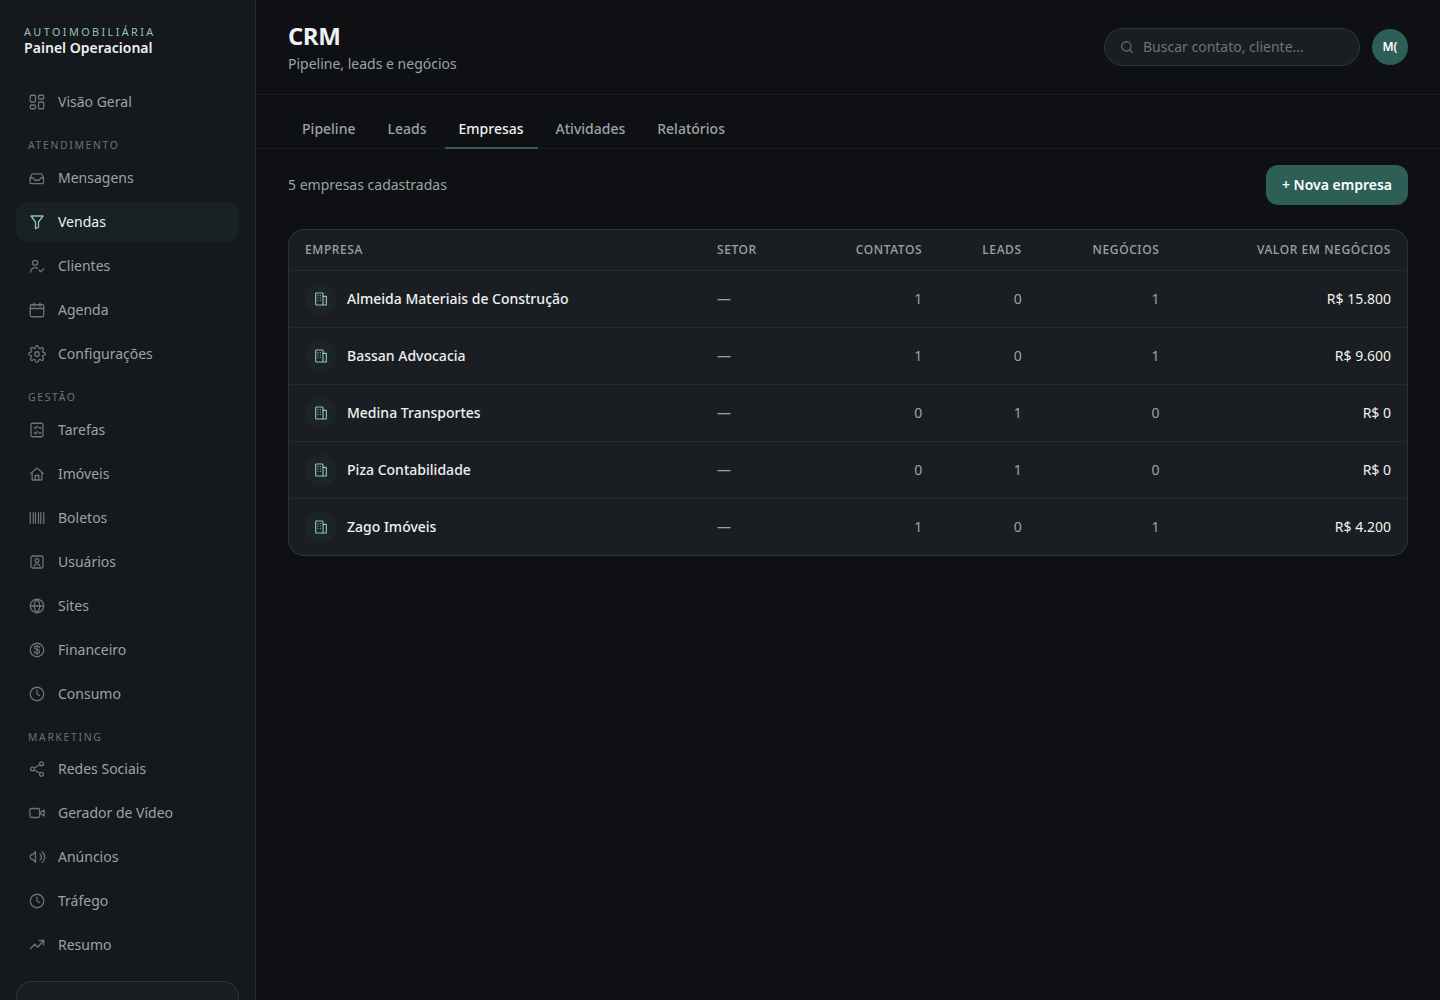This screenshot has width=1440, height=1000.
Task: Select the R$ 9.600 value cell
Action: point(1363,356)
